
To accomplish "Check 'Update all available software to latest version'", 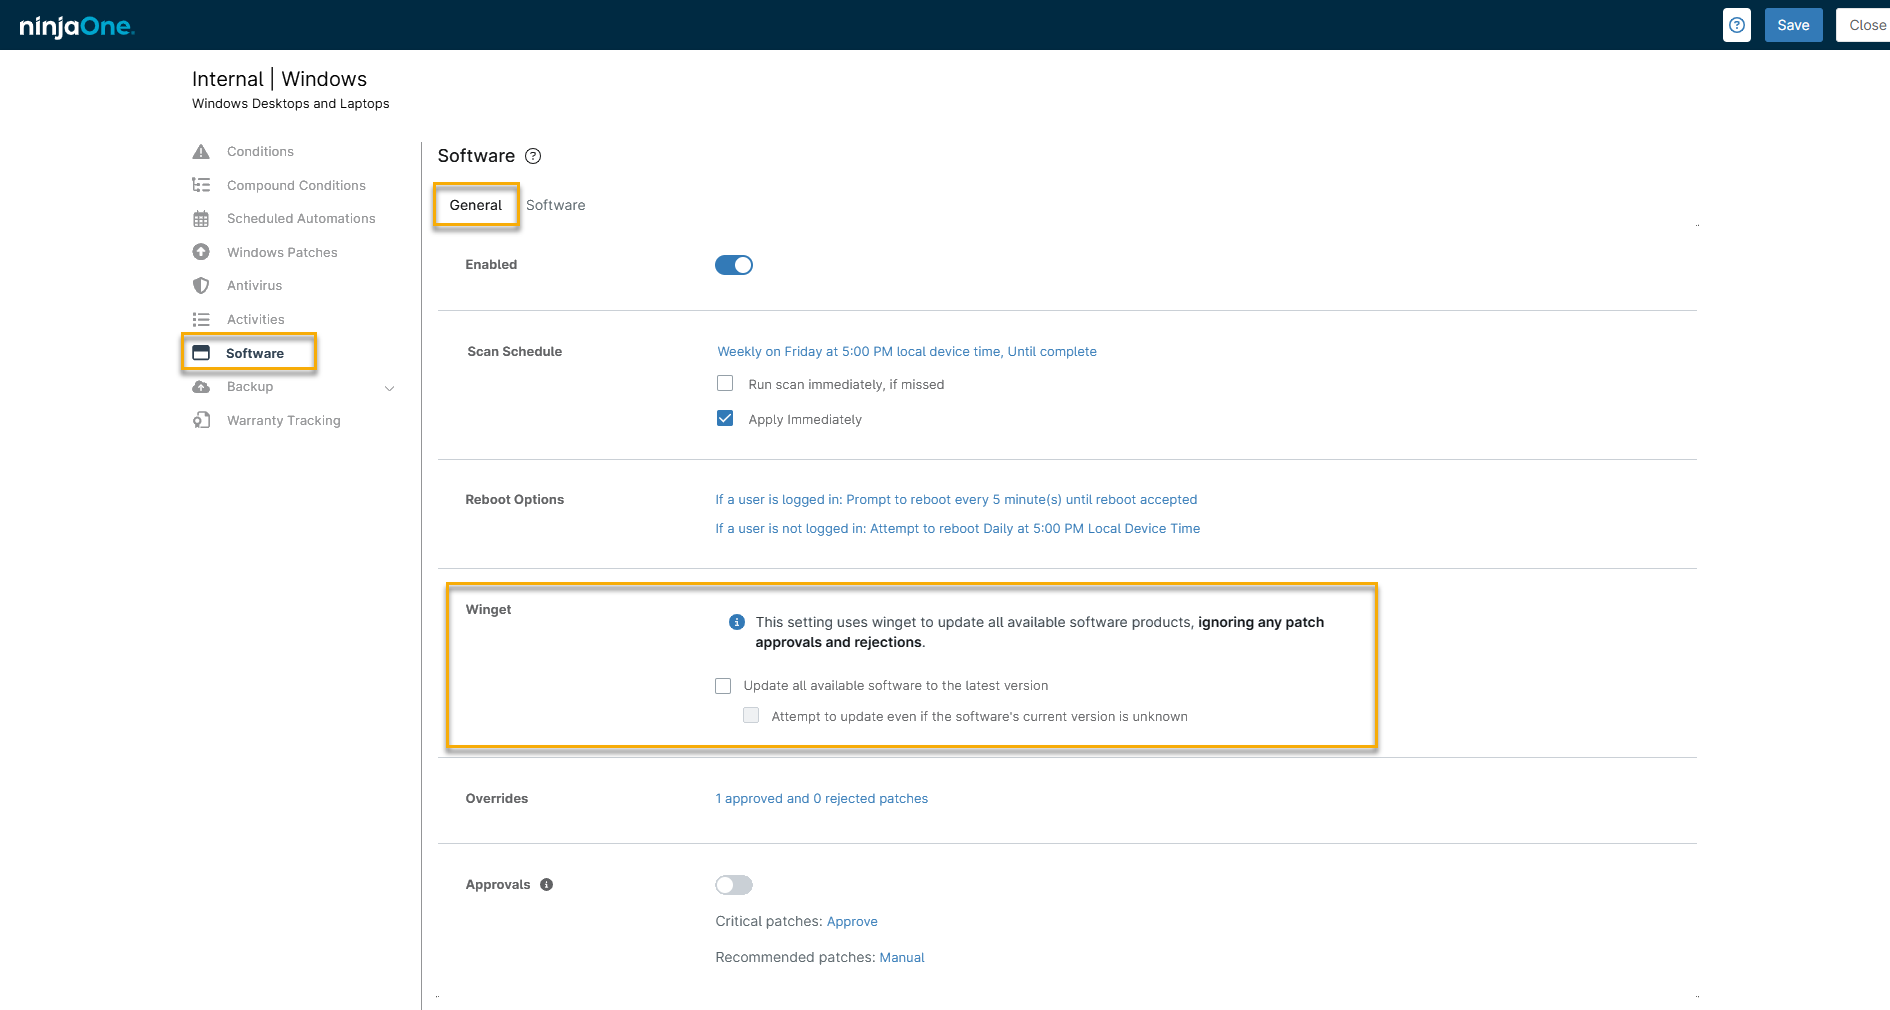I will [723, 686].
